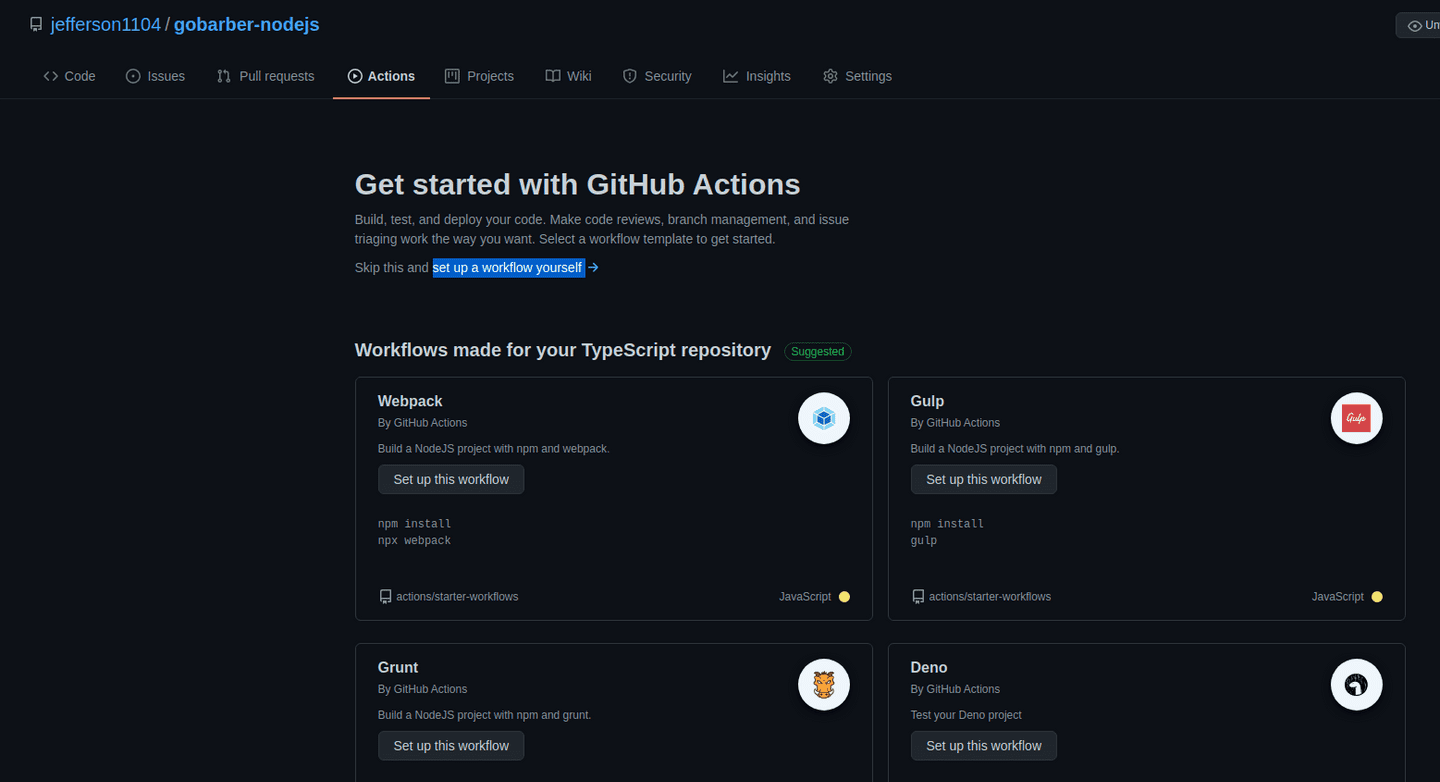The width and height of the screenshot is (1440, 782).
Task: Click the arrow after 'set up a workflow yourself'
Action: (594, 267)
